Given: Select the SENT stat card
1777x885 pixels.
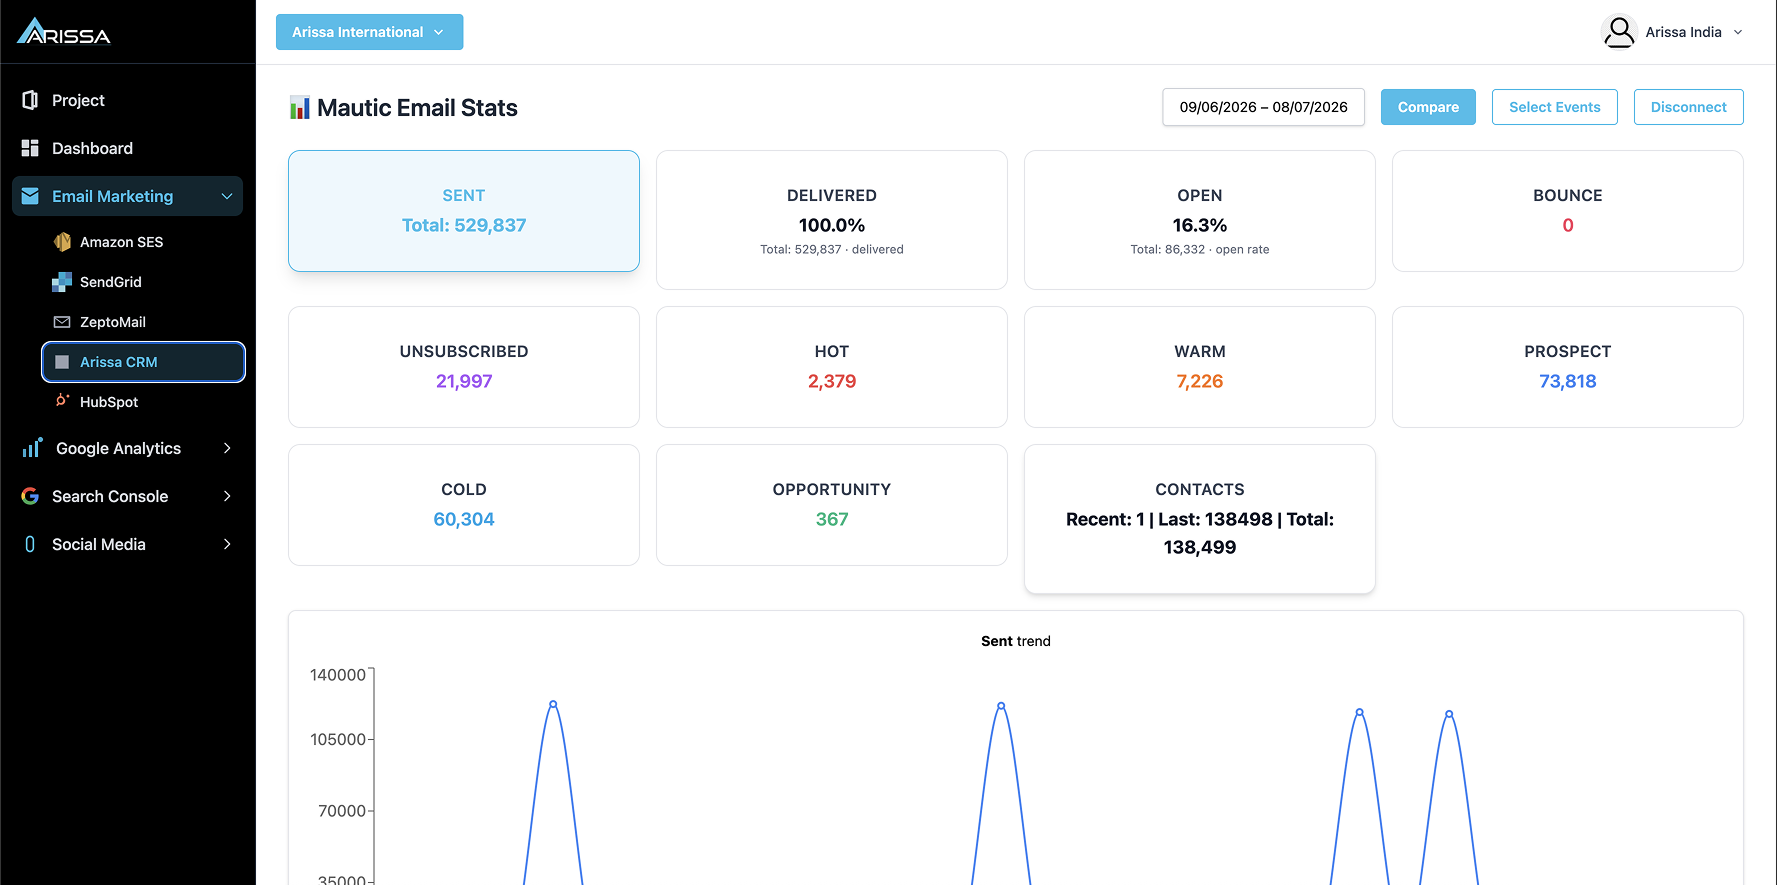Looking at the screenshot, I should click(x=464, y=211).
